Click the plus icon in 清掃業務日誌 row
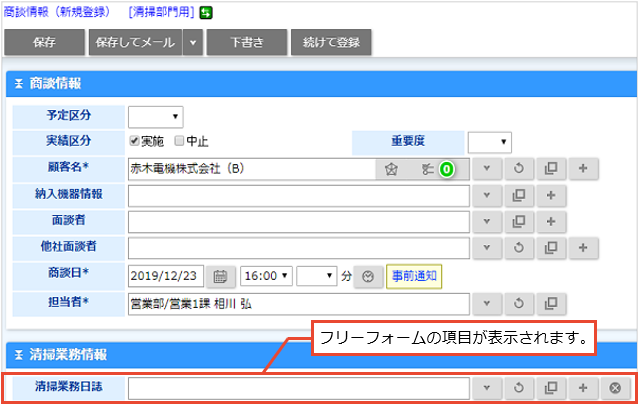Viewport: 640px width, 405px height. tap(583, 387)
